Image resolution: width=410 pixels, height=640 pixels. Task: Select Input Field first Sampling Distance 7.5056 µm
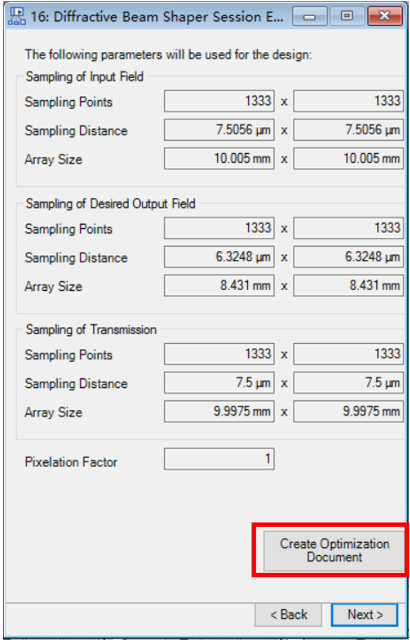coord(219,130)
